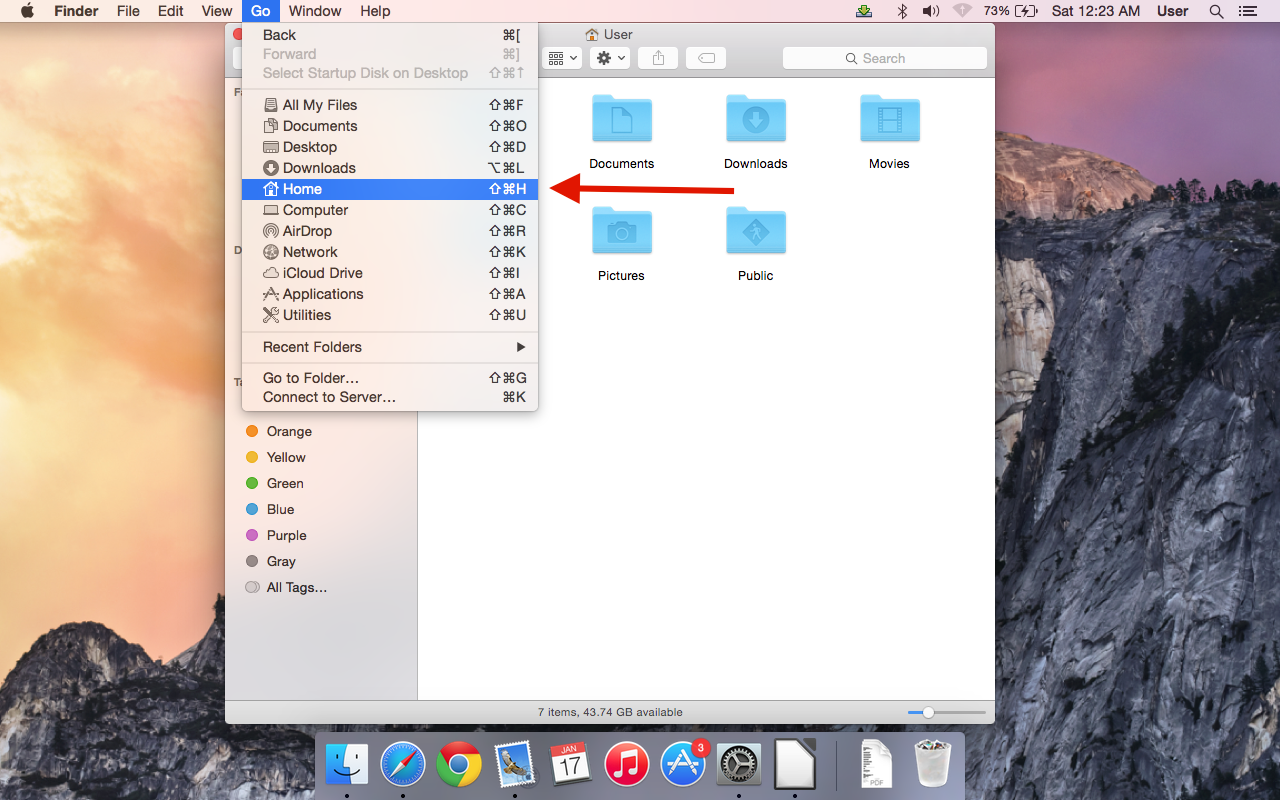This screenshot has height=800, width=1280.
Task: Open System Preferences from the Dock
Action: (739, 766)
